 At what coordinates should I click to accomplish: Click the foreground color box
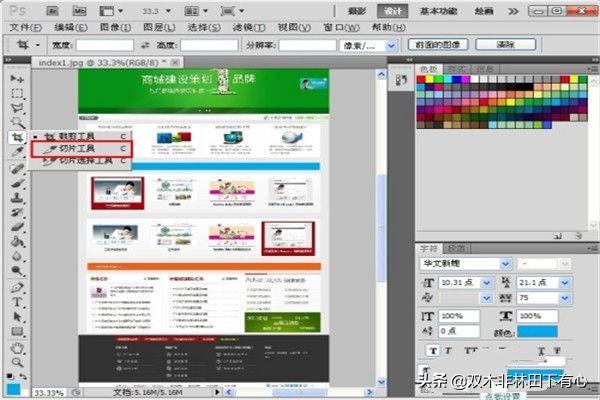(13, 390)
